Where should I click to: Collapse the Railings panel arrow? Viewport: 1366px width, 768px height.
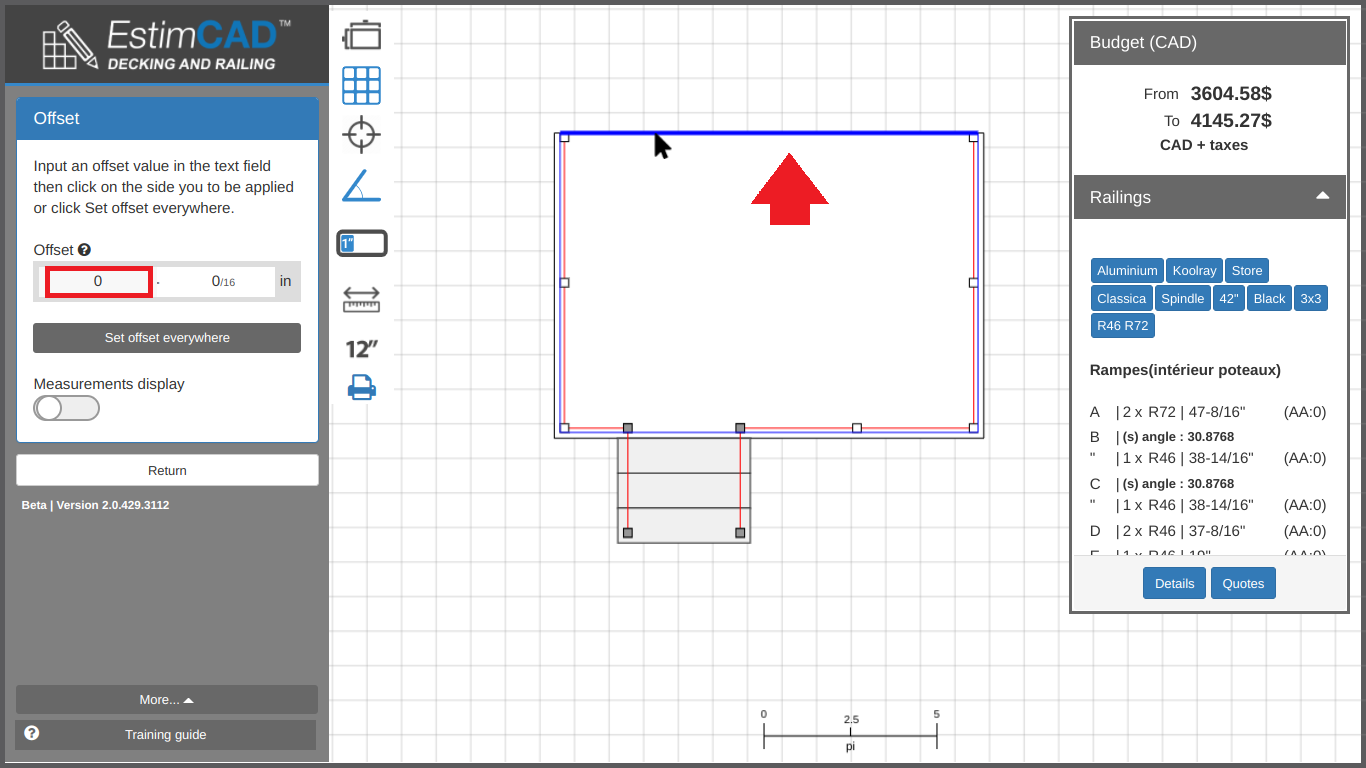click(1322, 196)
